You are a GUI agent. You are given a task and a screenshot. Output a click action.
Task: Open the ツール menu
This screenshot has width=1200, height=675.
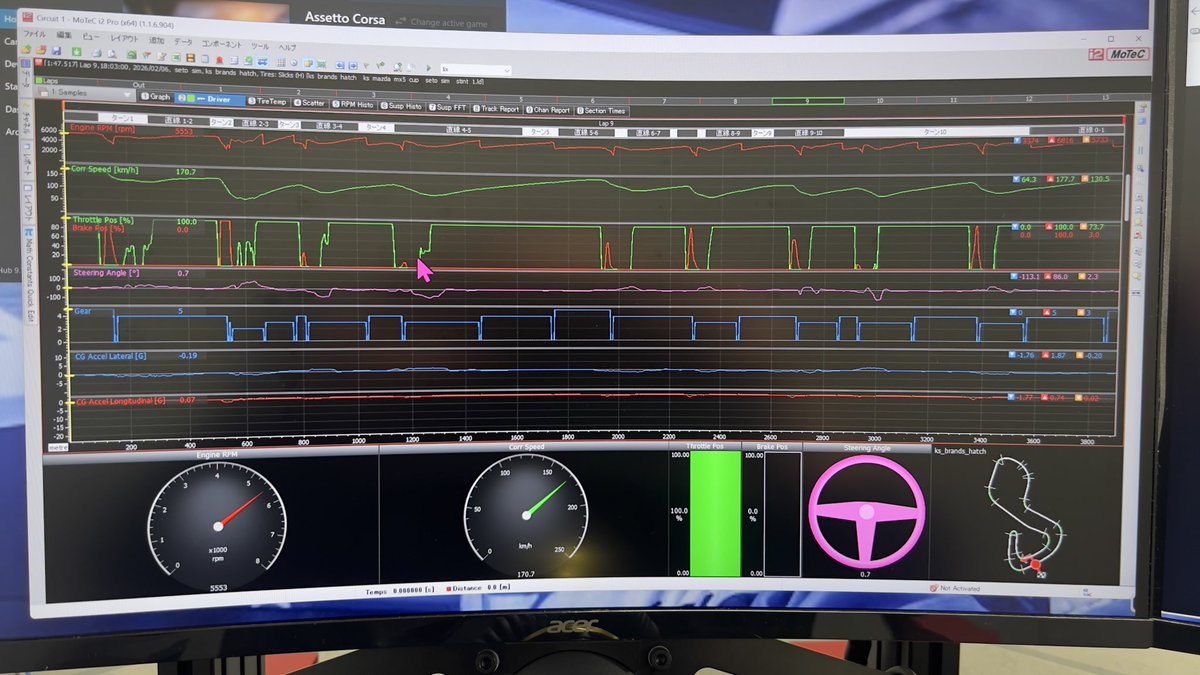pyautogui.click(x=259, y=46)
